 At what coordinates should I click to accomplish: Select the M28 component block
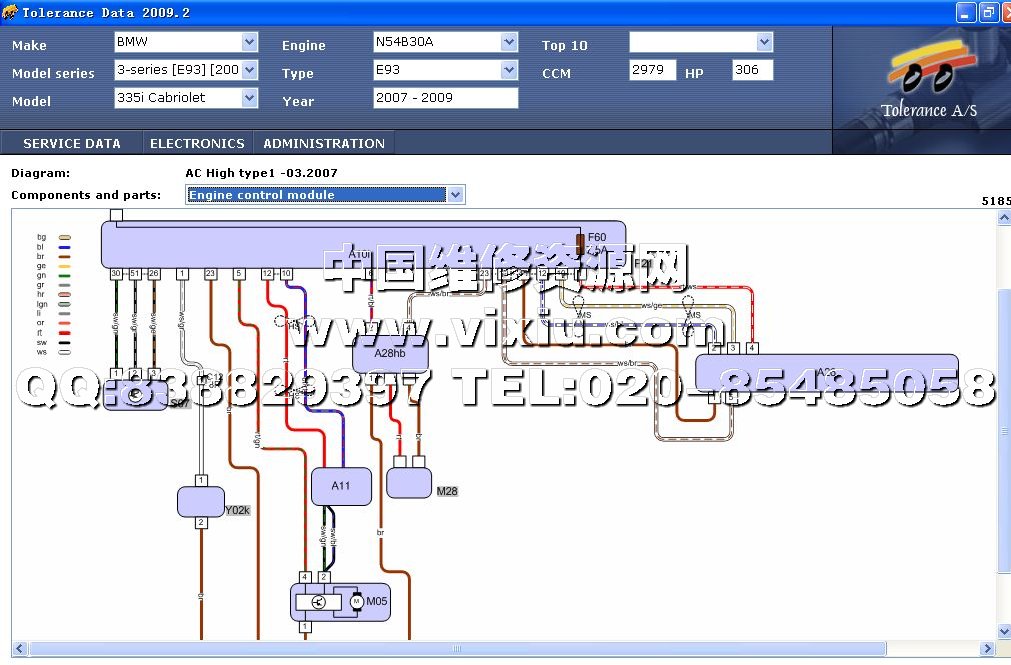pos(409,482)
